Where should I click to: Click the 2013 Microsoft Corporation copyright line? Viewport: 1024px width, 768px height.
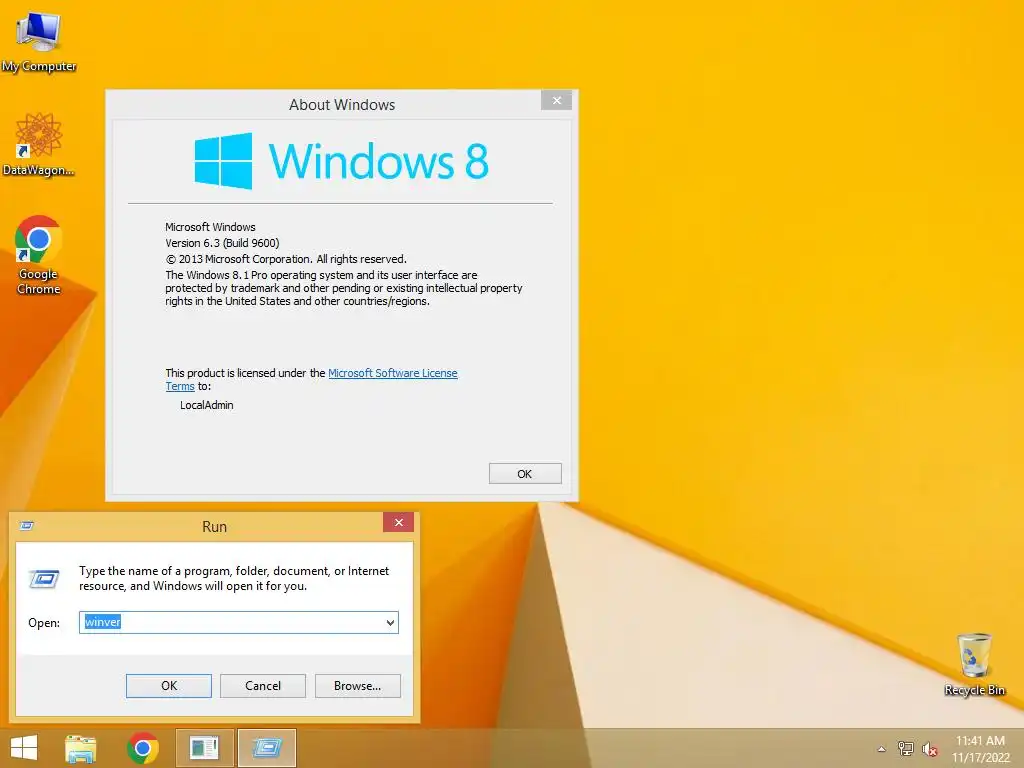pos(286,259)
